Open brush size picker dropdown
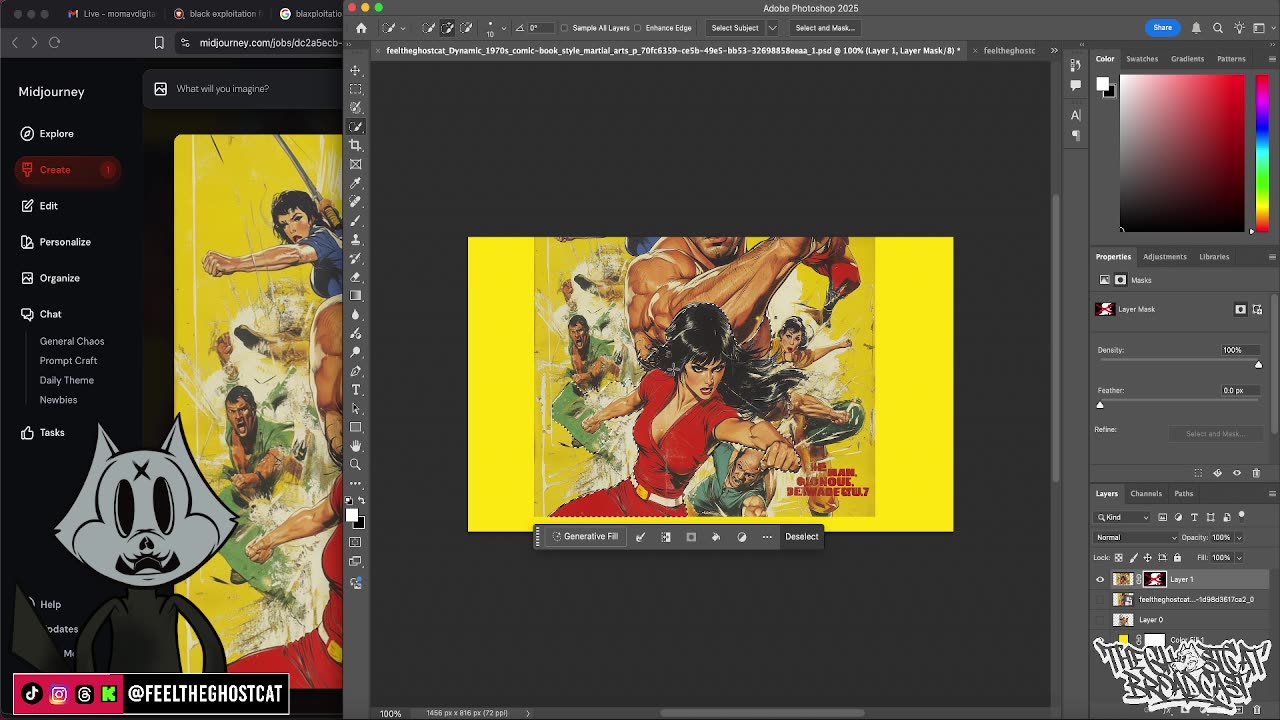 (x=503, y=28)
